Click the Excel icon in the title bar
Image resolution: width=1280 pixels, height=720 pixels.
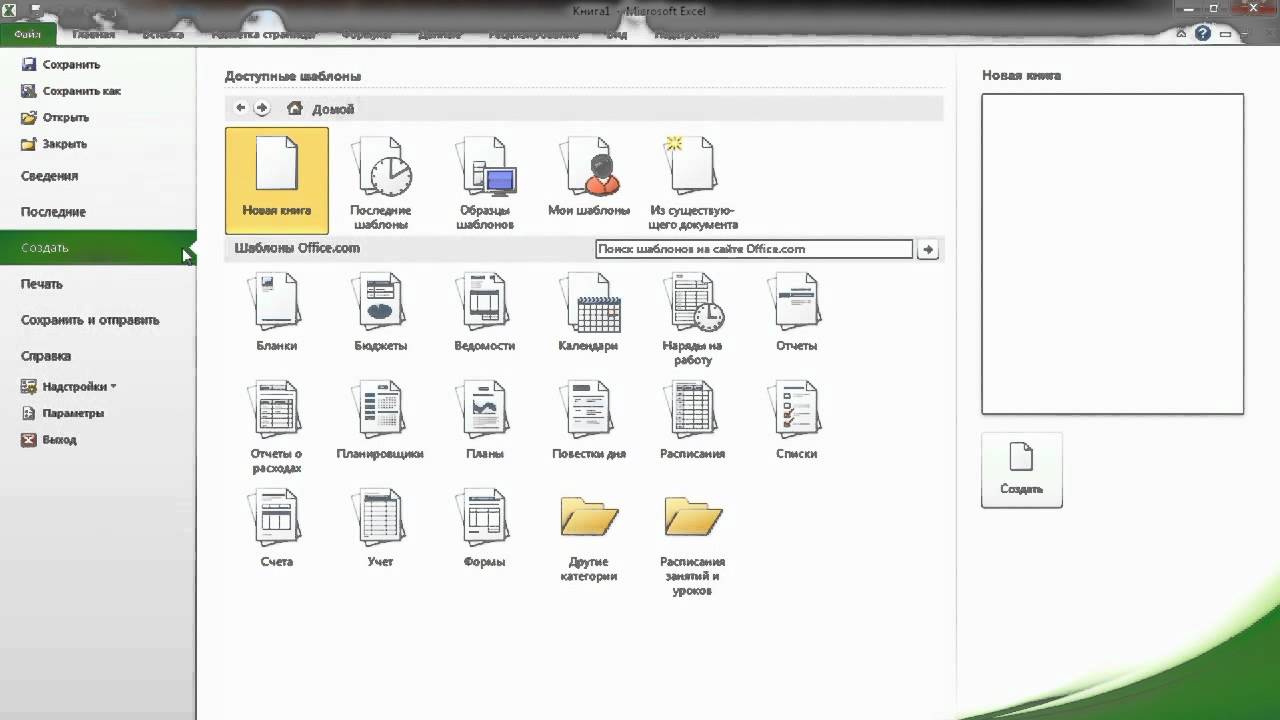point(9,10)
